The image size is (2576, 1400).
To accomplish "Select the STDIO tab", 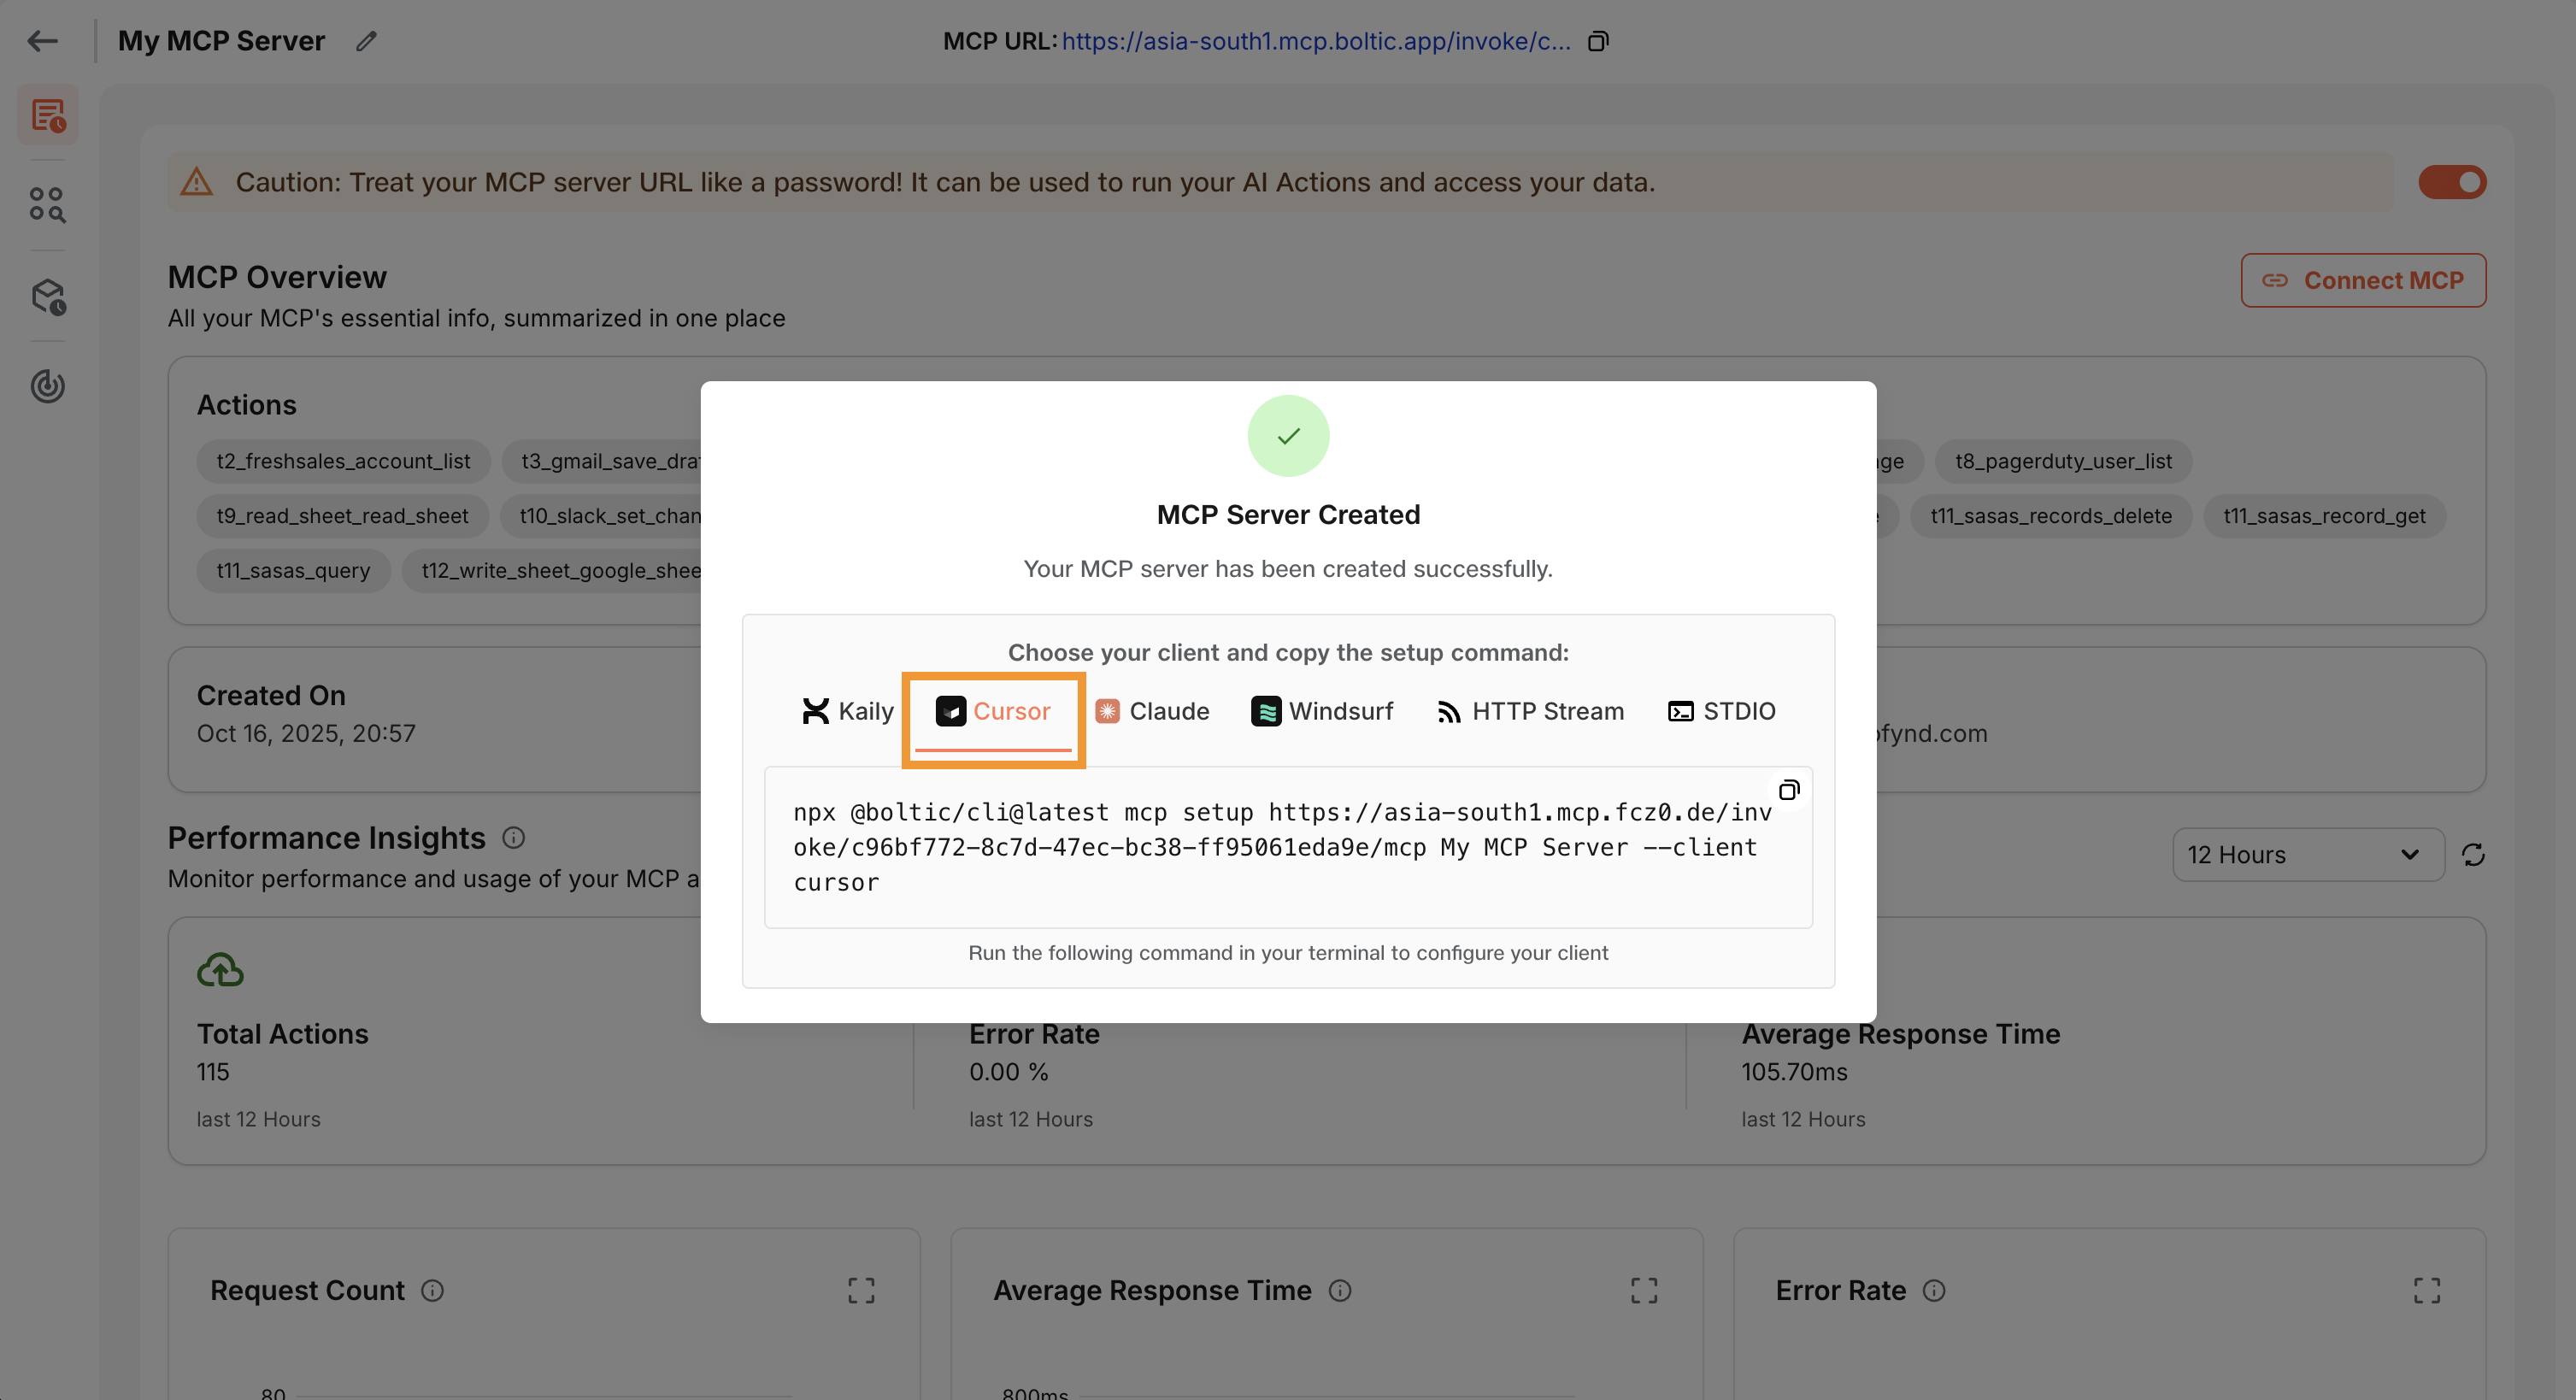I will point(1721,711).
